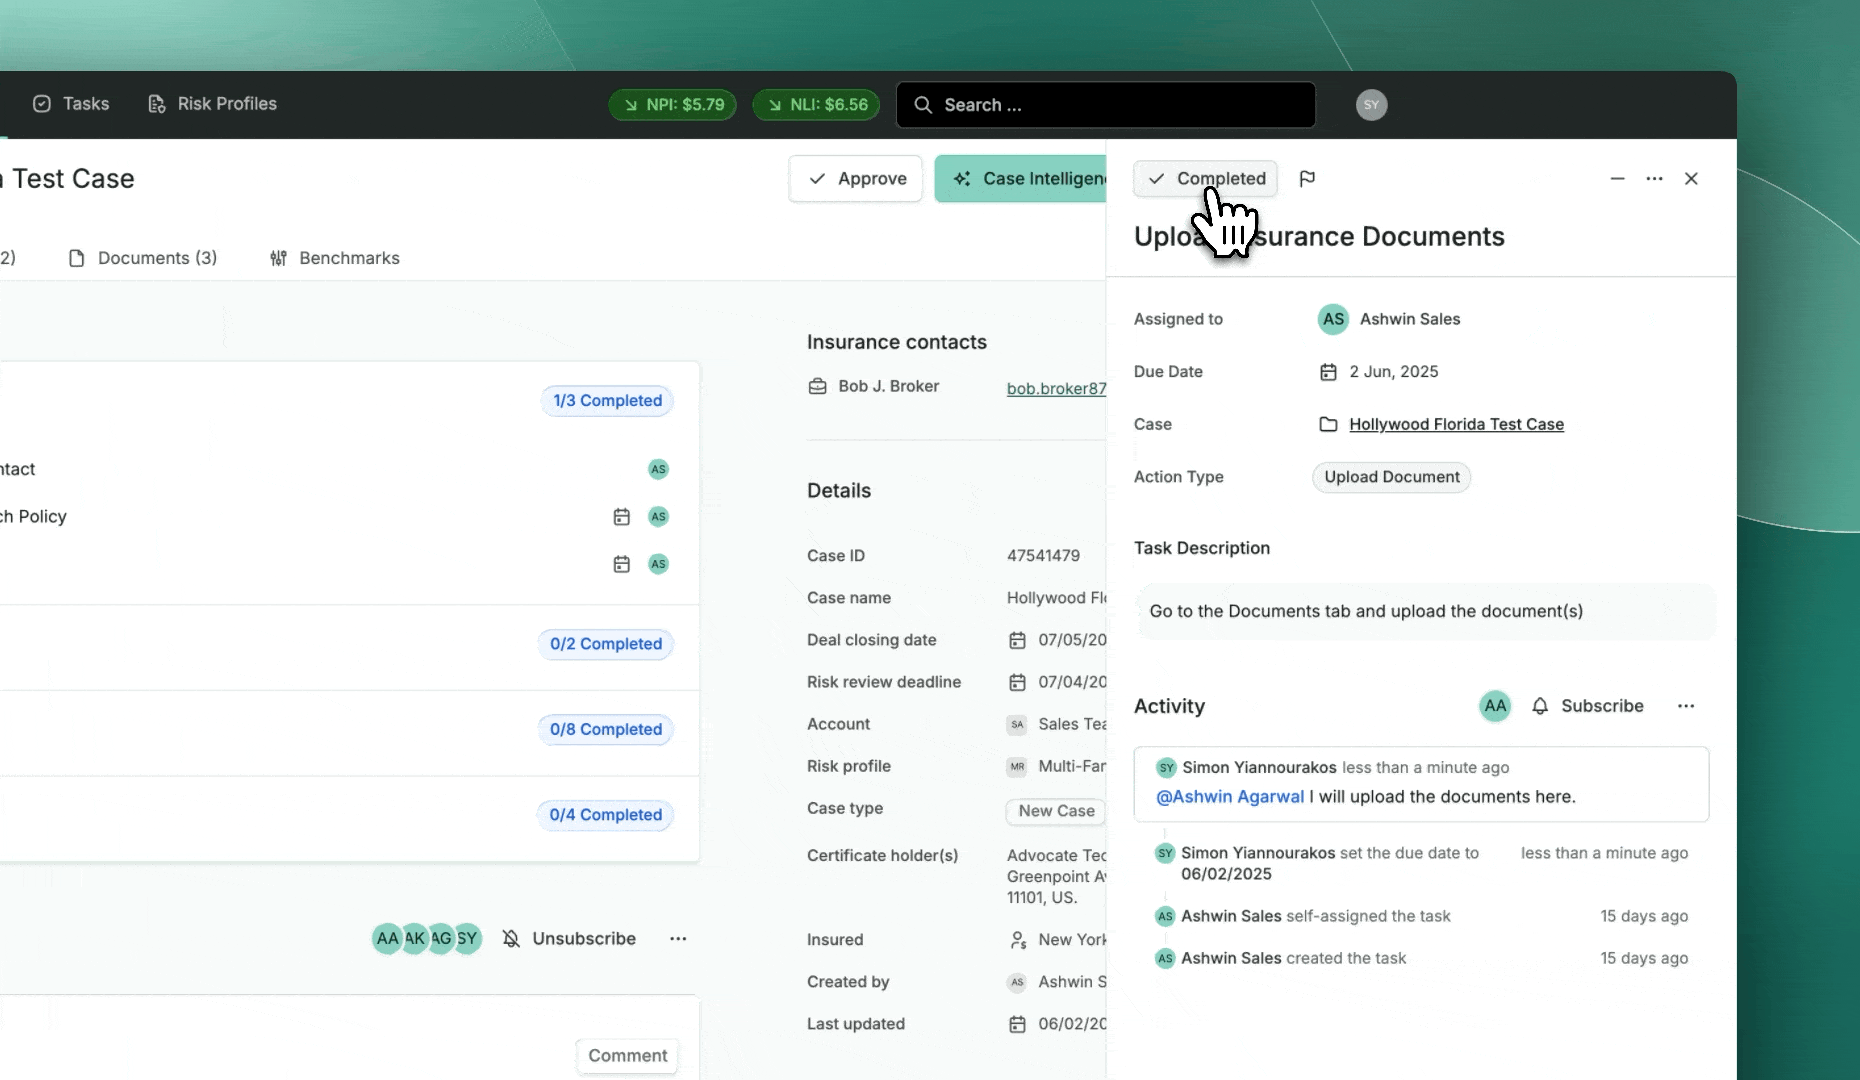1860x1080 pixels.
Task: Click the flag icon beside Completed
Action: coord(1307,179)
